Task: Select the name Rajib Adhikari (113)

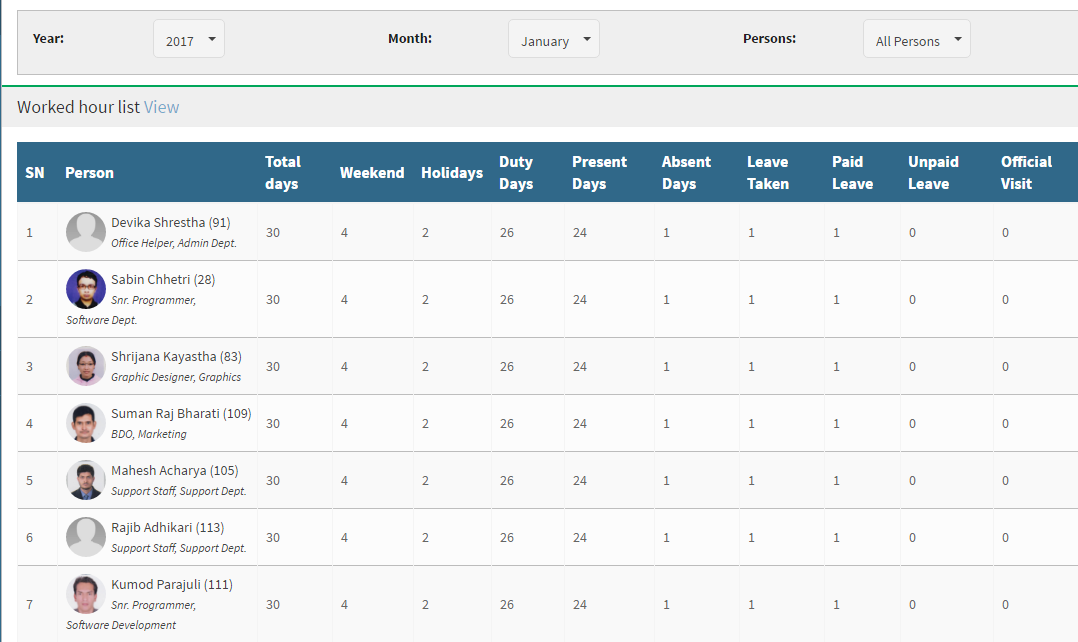Action: [x=168, y=528]
